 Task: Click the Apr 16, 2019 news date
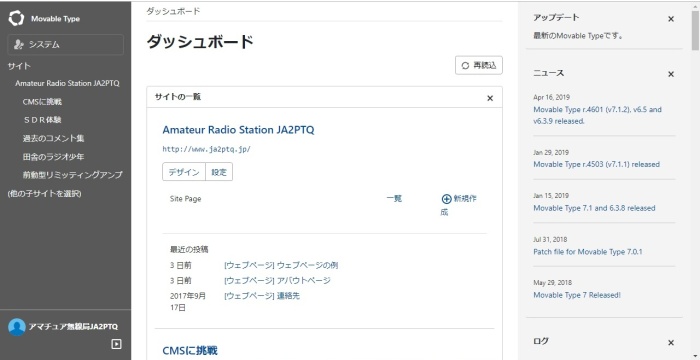click(551, 97)
